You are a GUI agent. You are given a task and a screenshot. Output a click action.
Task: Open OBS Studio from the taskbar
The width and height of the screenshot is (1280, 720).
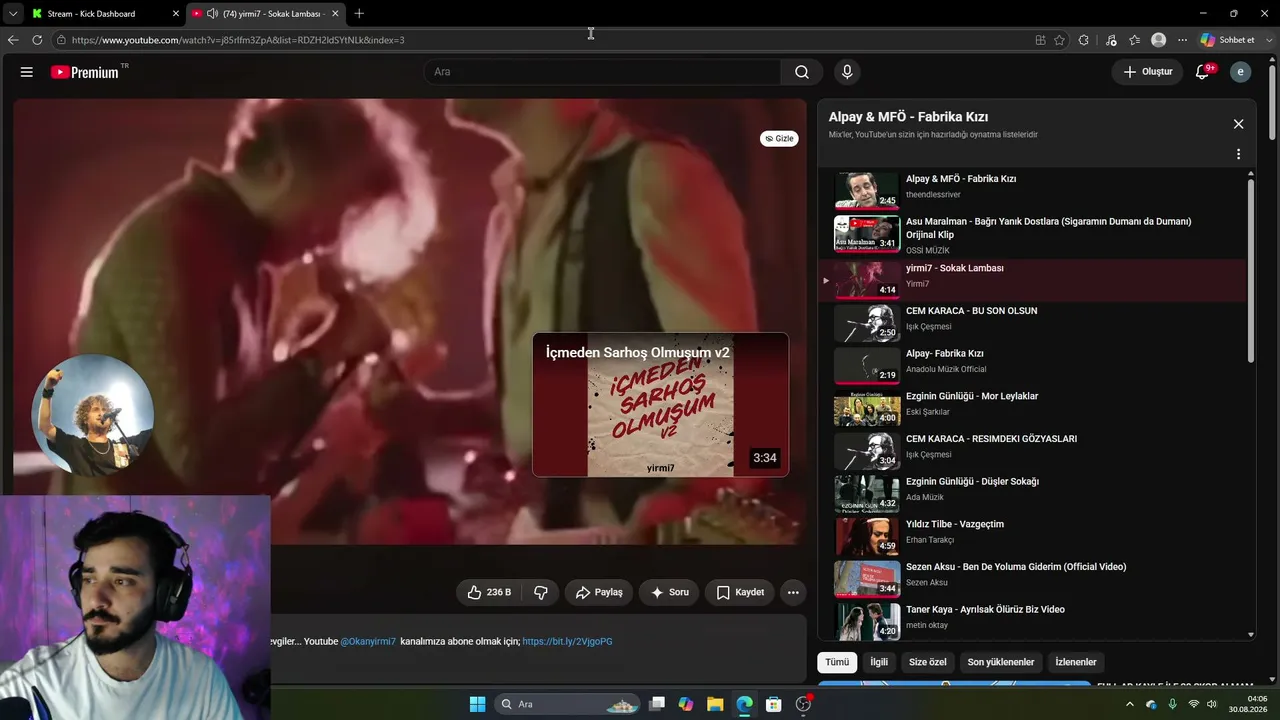803,704
